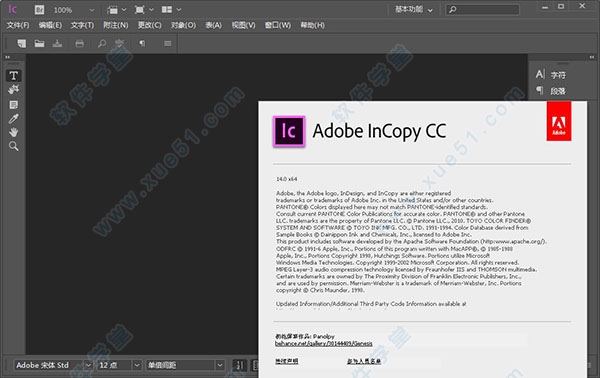Viewport: 600px width, 378px height.
Task: Expand the 基本功能 workspace switcher
Action: pos(414,9)
